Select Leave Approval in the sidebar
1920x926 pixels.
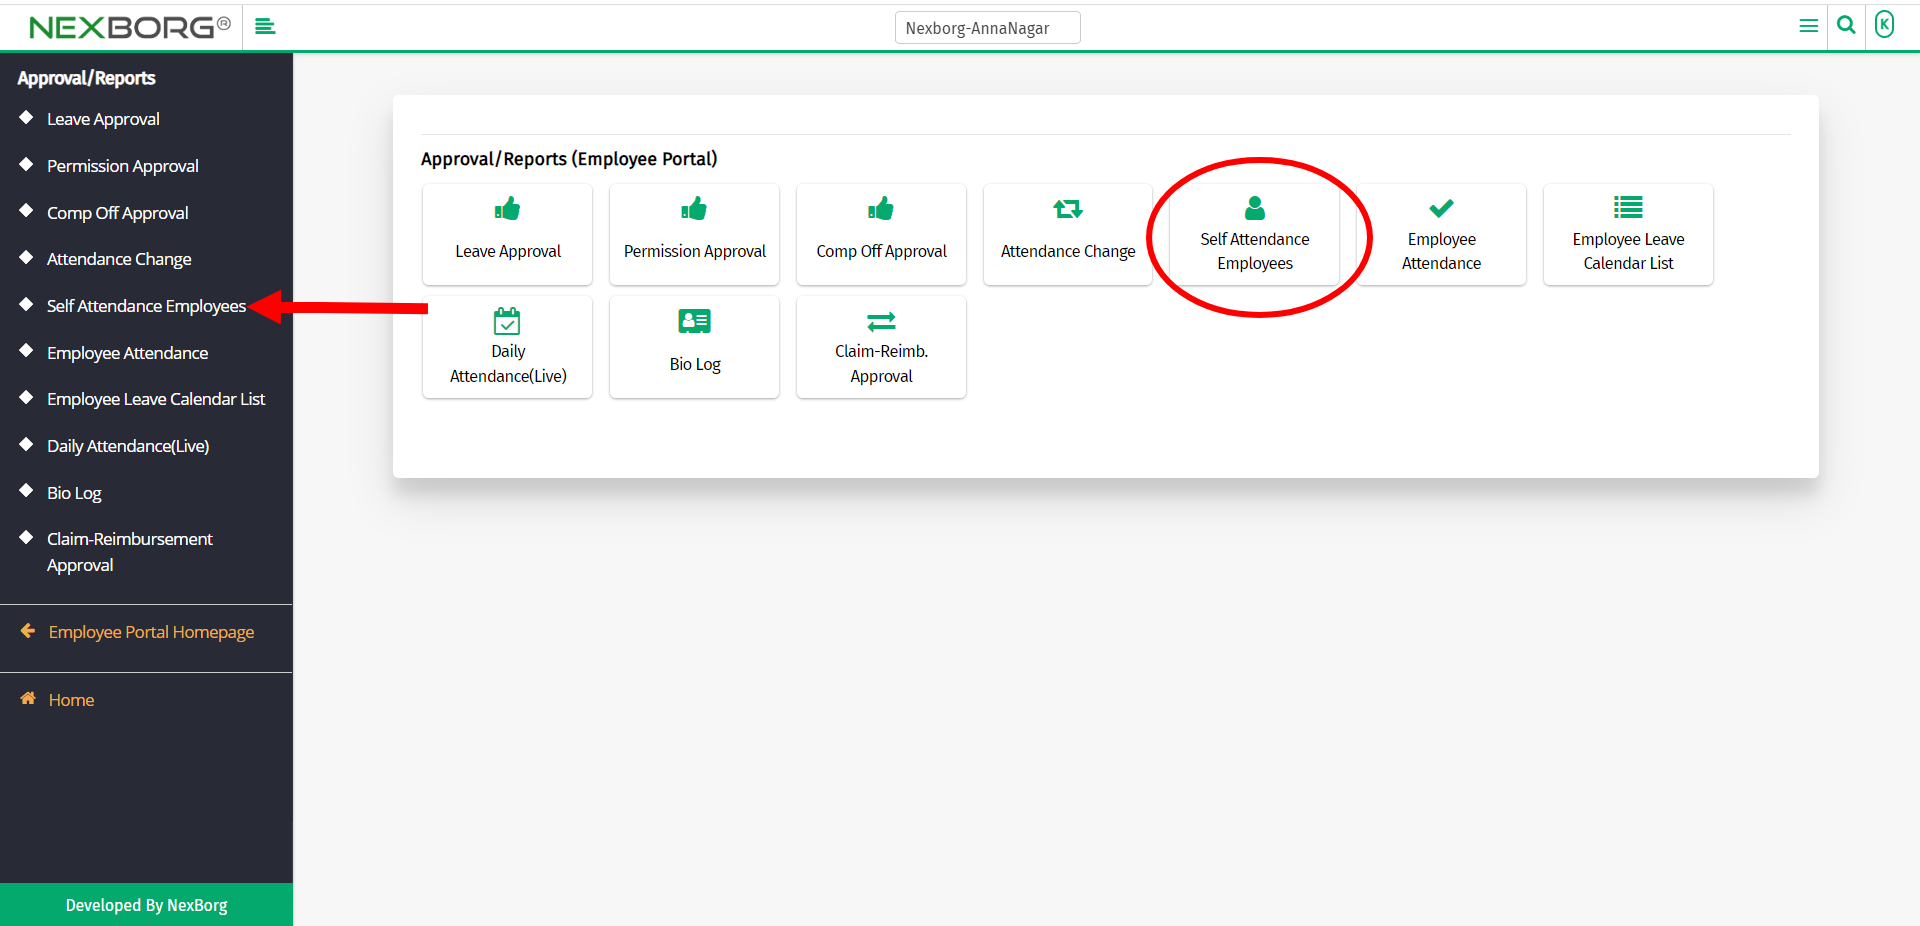click(x=103, y=119)
